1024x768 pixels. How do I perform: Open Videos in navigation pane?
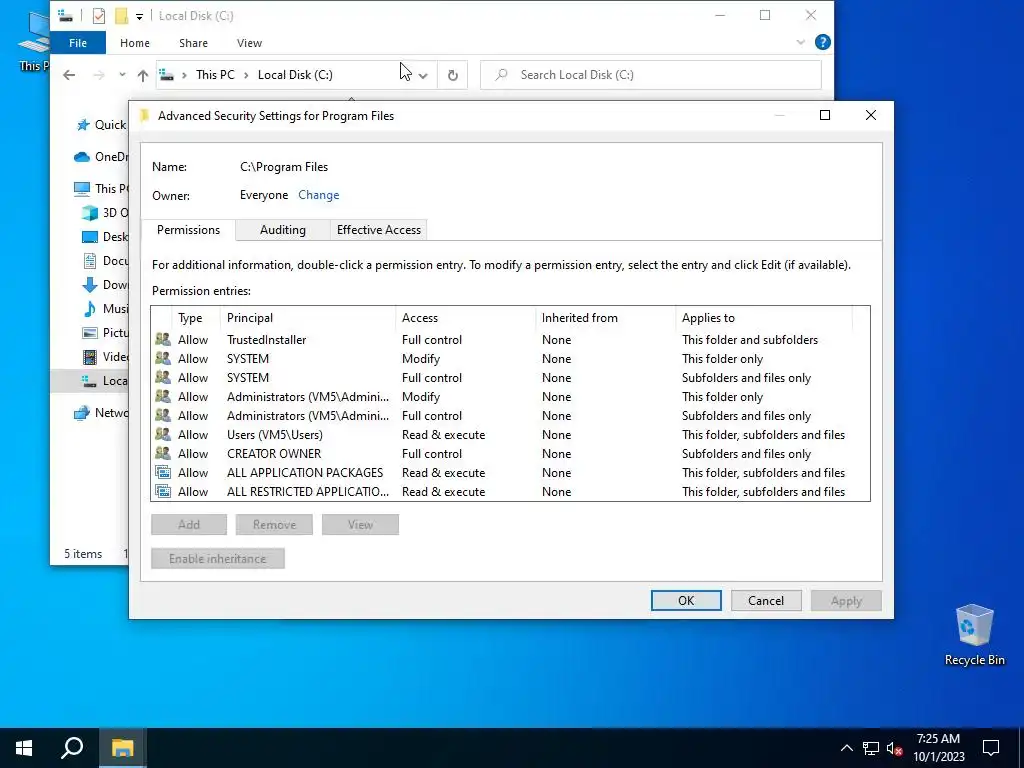point(104,357)
